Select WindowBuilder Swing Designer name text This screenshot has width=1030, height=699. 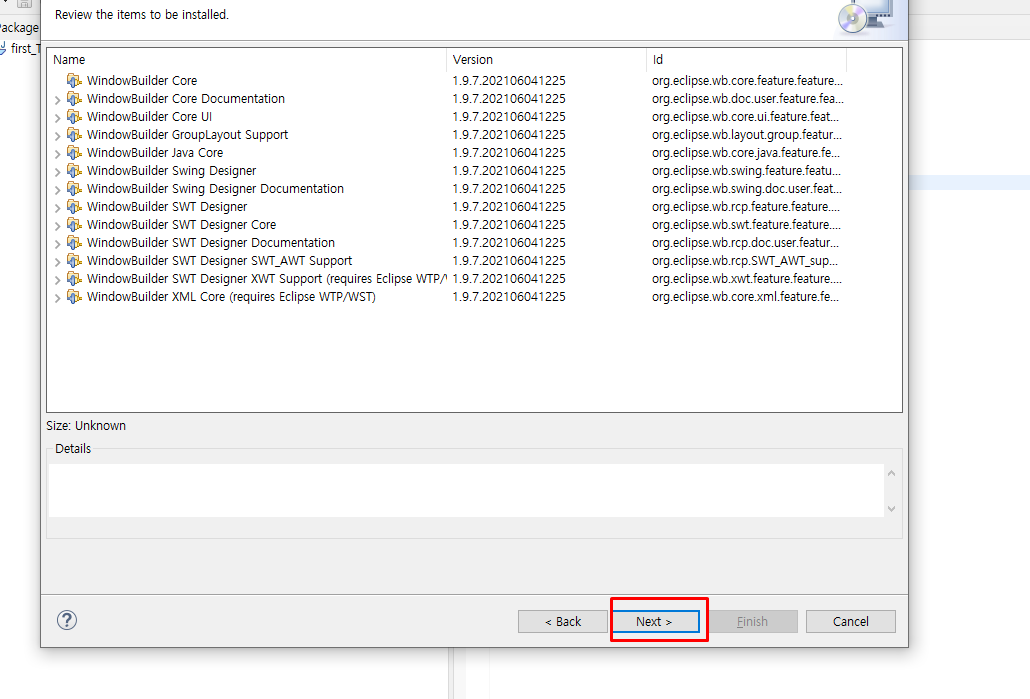click(x=171, y=171)
